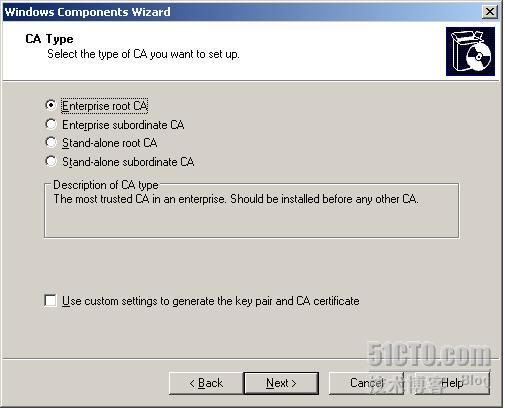This screenshot has width=505, height=408.
Task: Proceed with the Next button
Action: 281,383
